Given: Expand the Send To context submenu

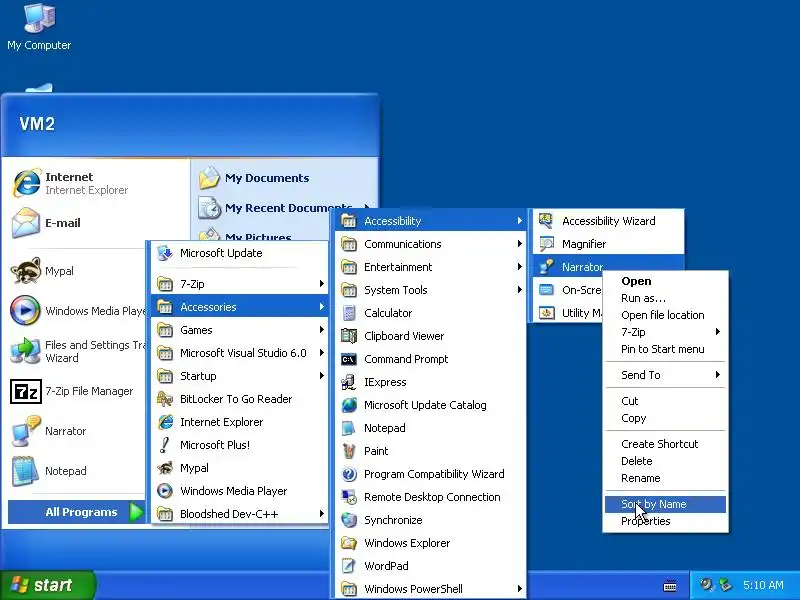Looking at the screenshot, I should pyautogui.click(x=665, y=375).
